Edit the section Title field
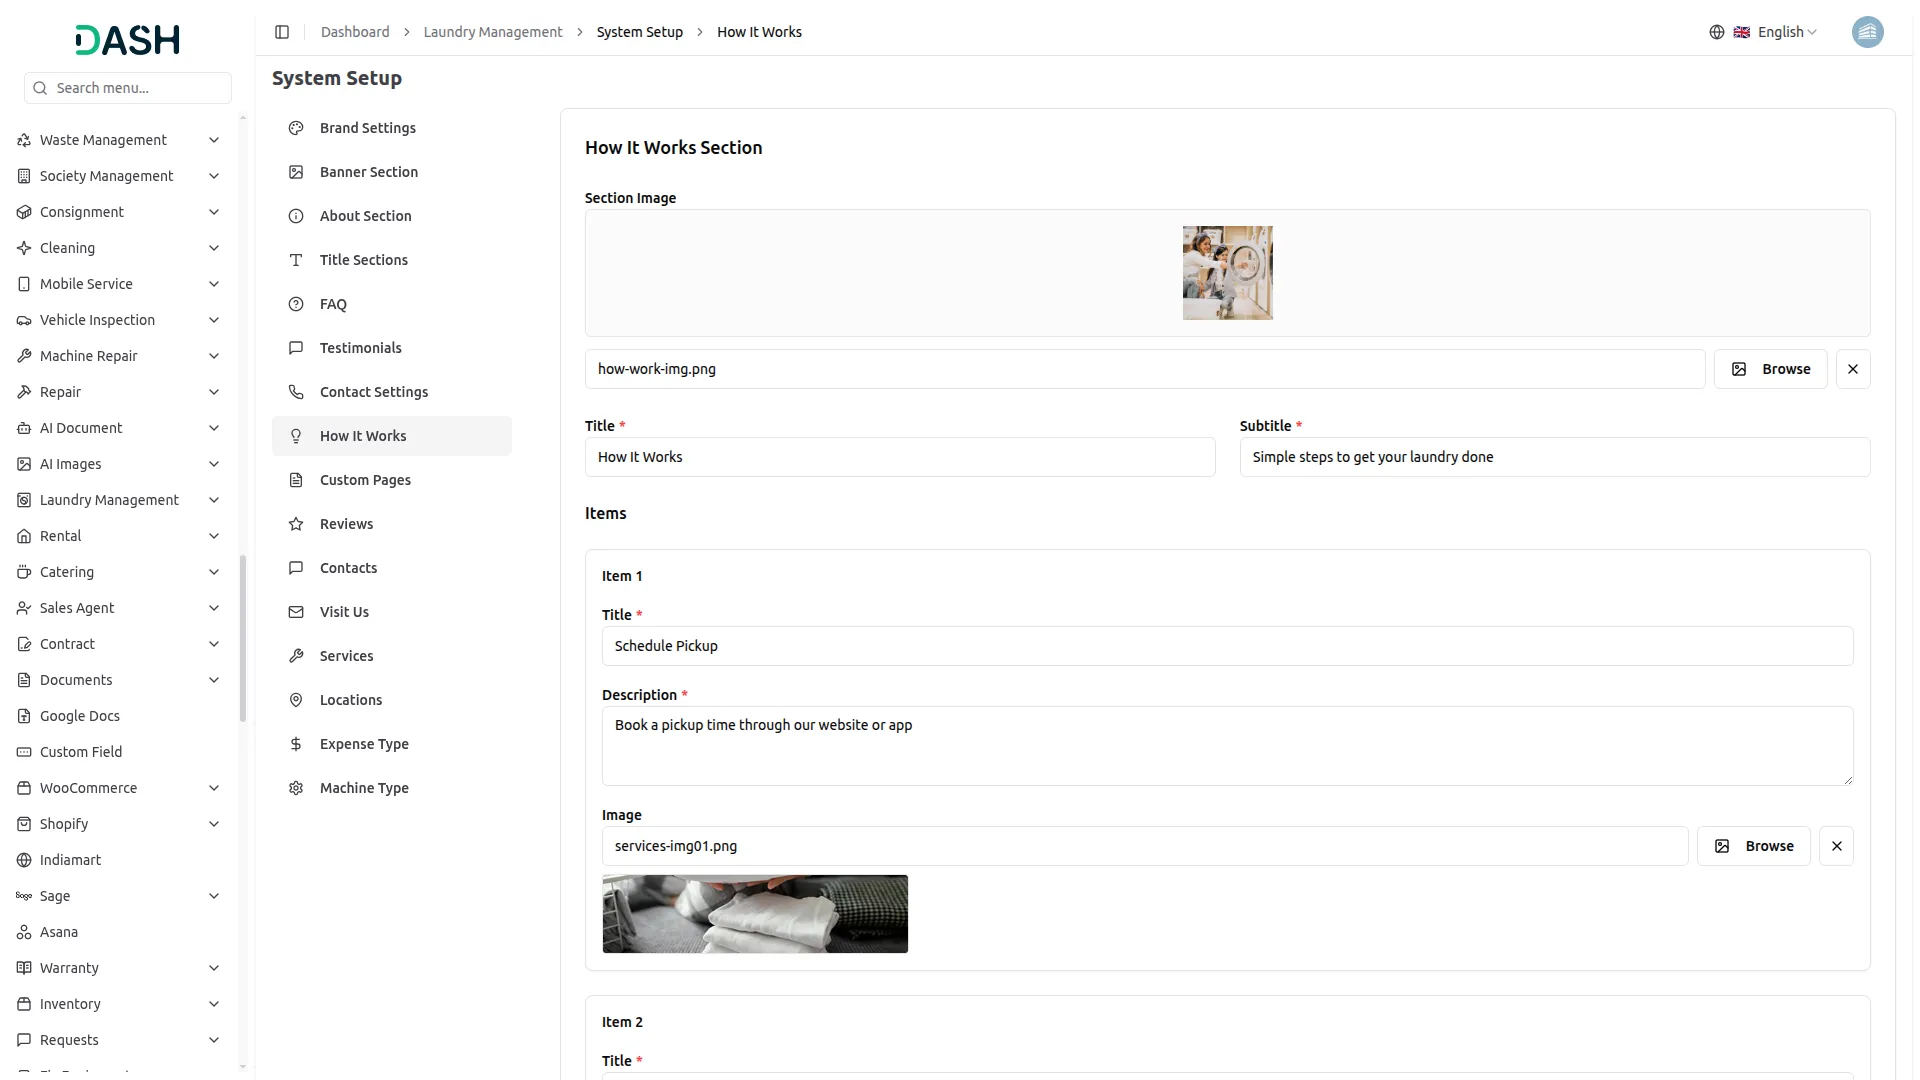Viewport: 1920px width, 1080px height. click(x=900, y=457)
